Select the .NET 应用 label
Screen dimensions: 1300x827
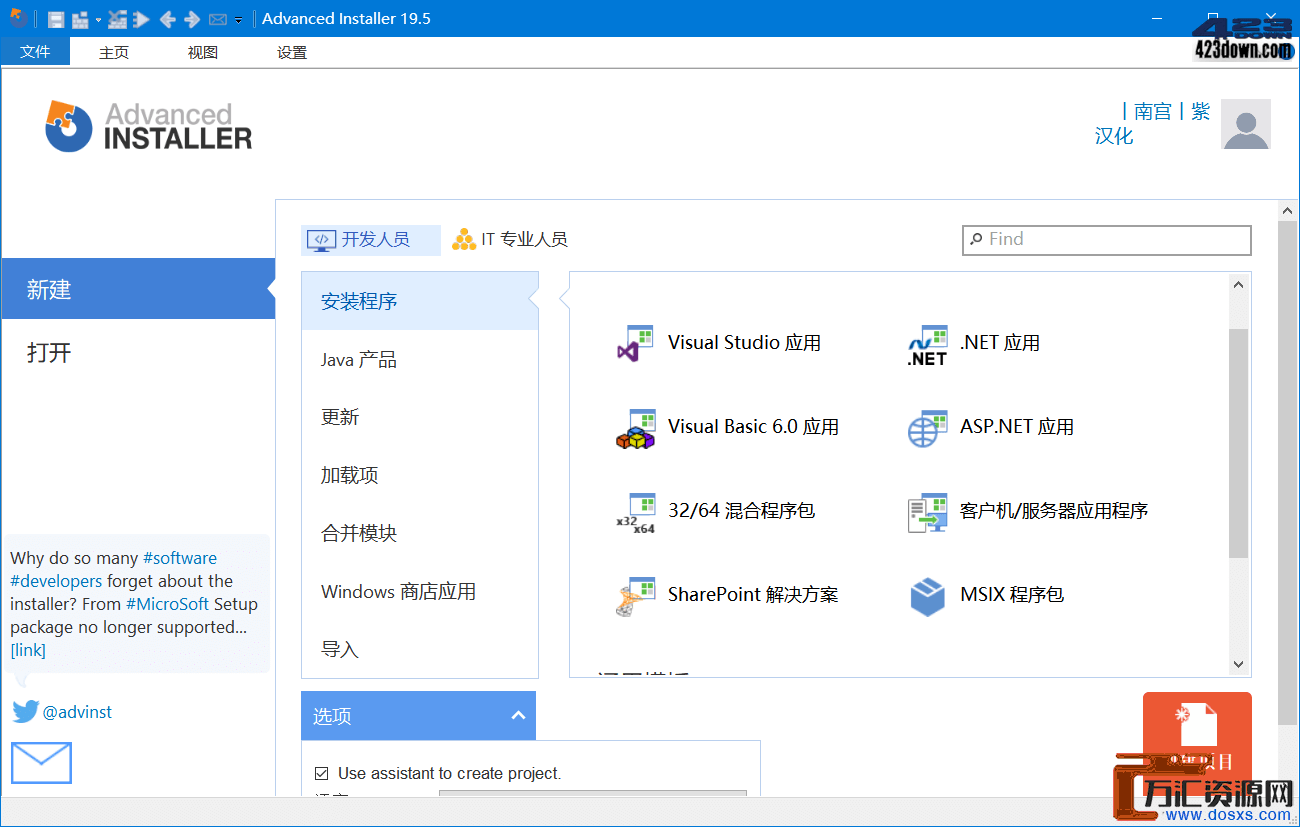[1000, 343]
